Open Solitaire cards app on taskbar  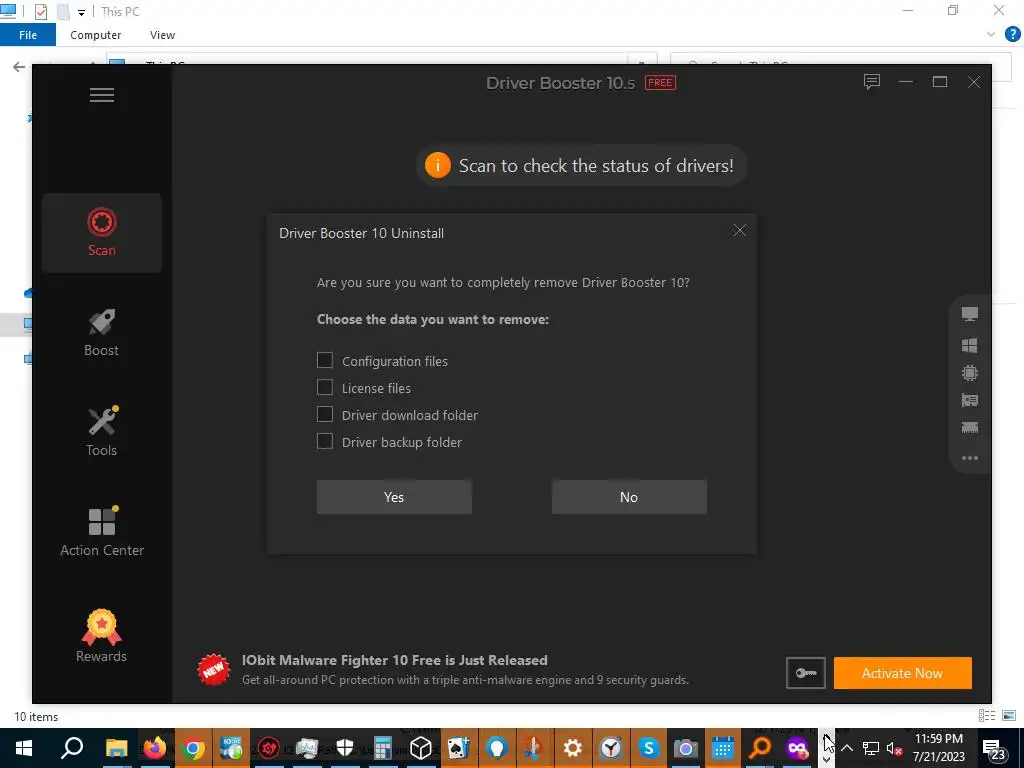[458, 748]
